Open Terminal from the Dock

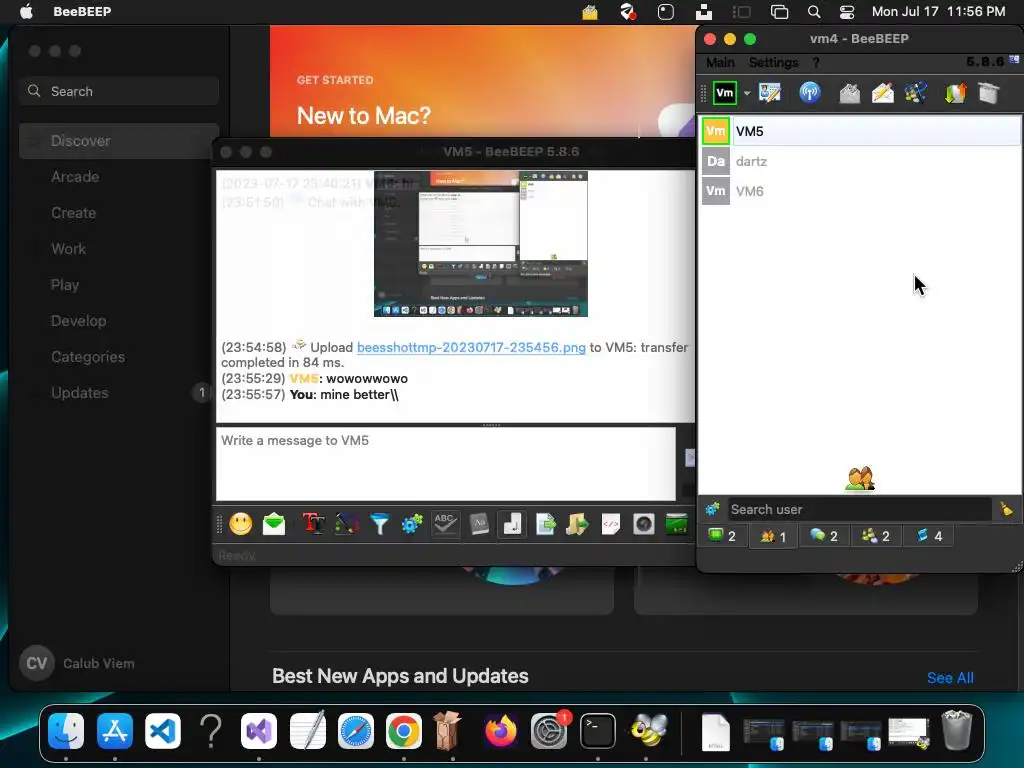(598, 731)
